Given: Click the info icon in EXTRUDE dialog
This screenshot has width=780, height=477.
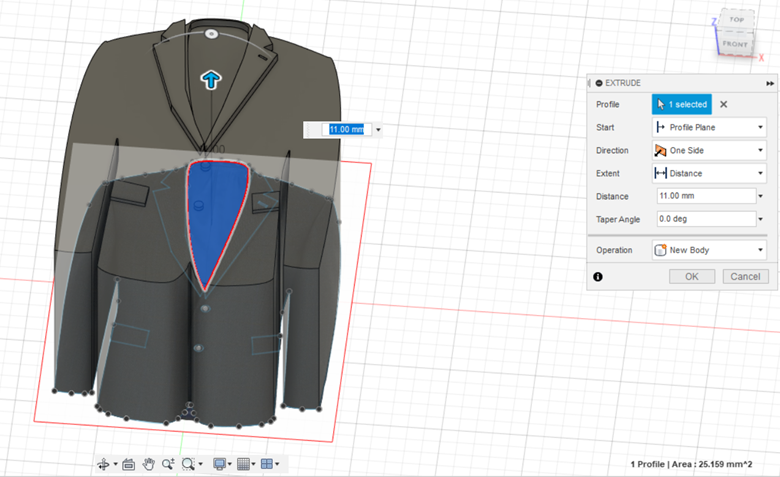Looking at the screenshot, I should point(598,277).
